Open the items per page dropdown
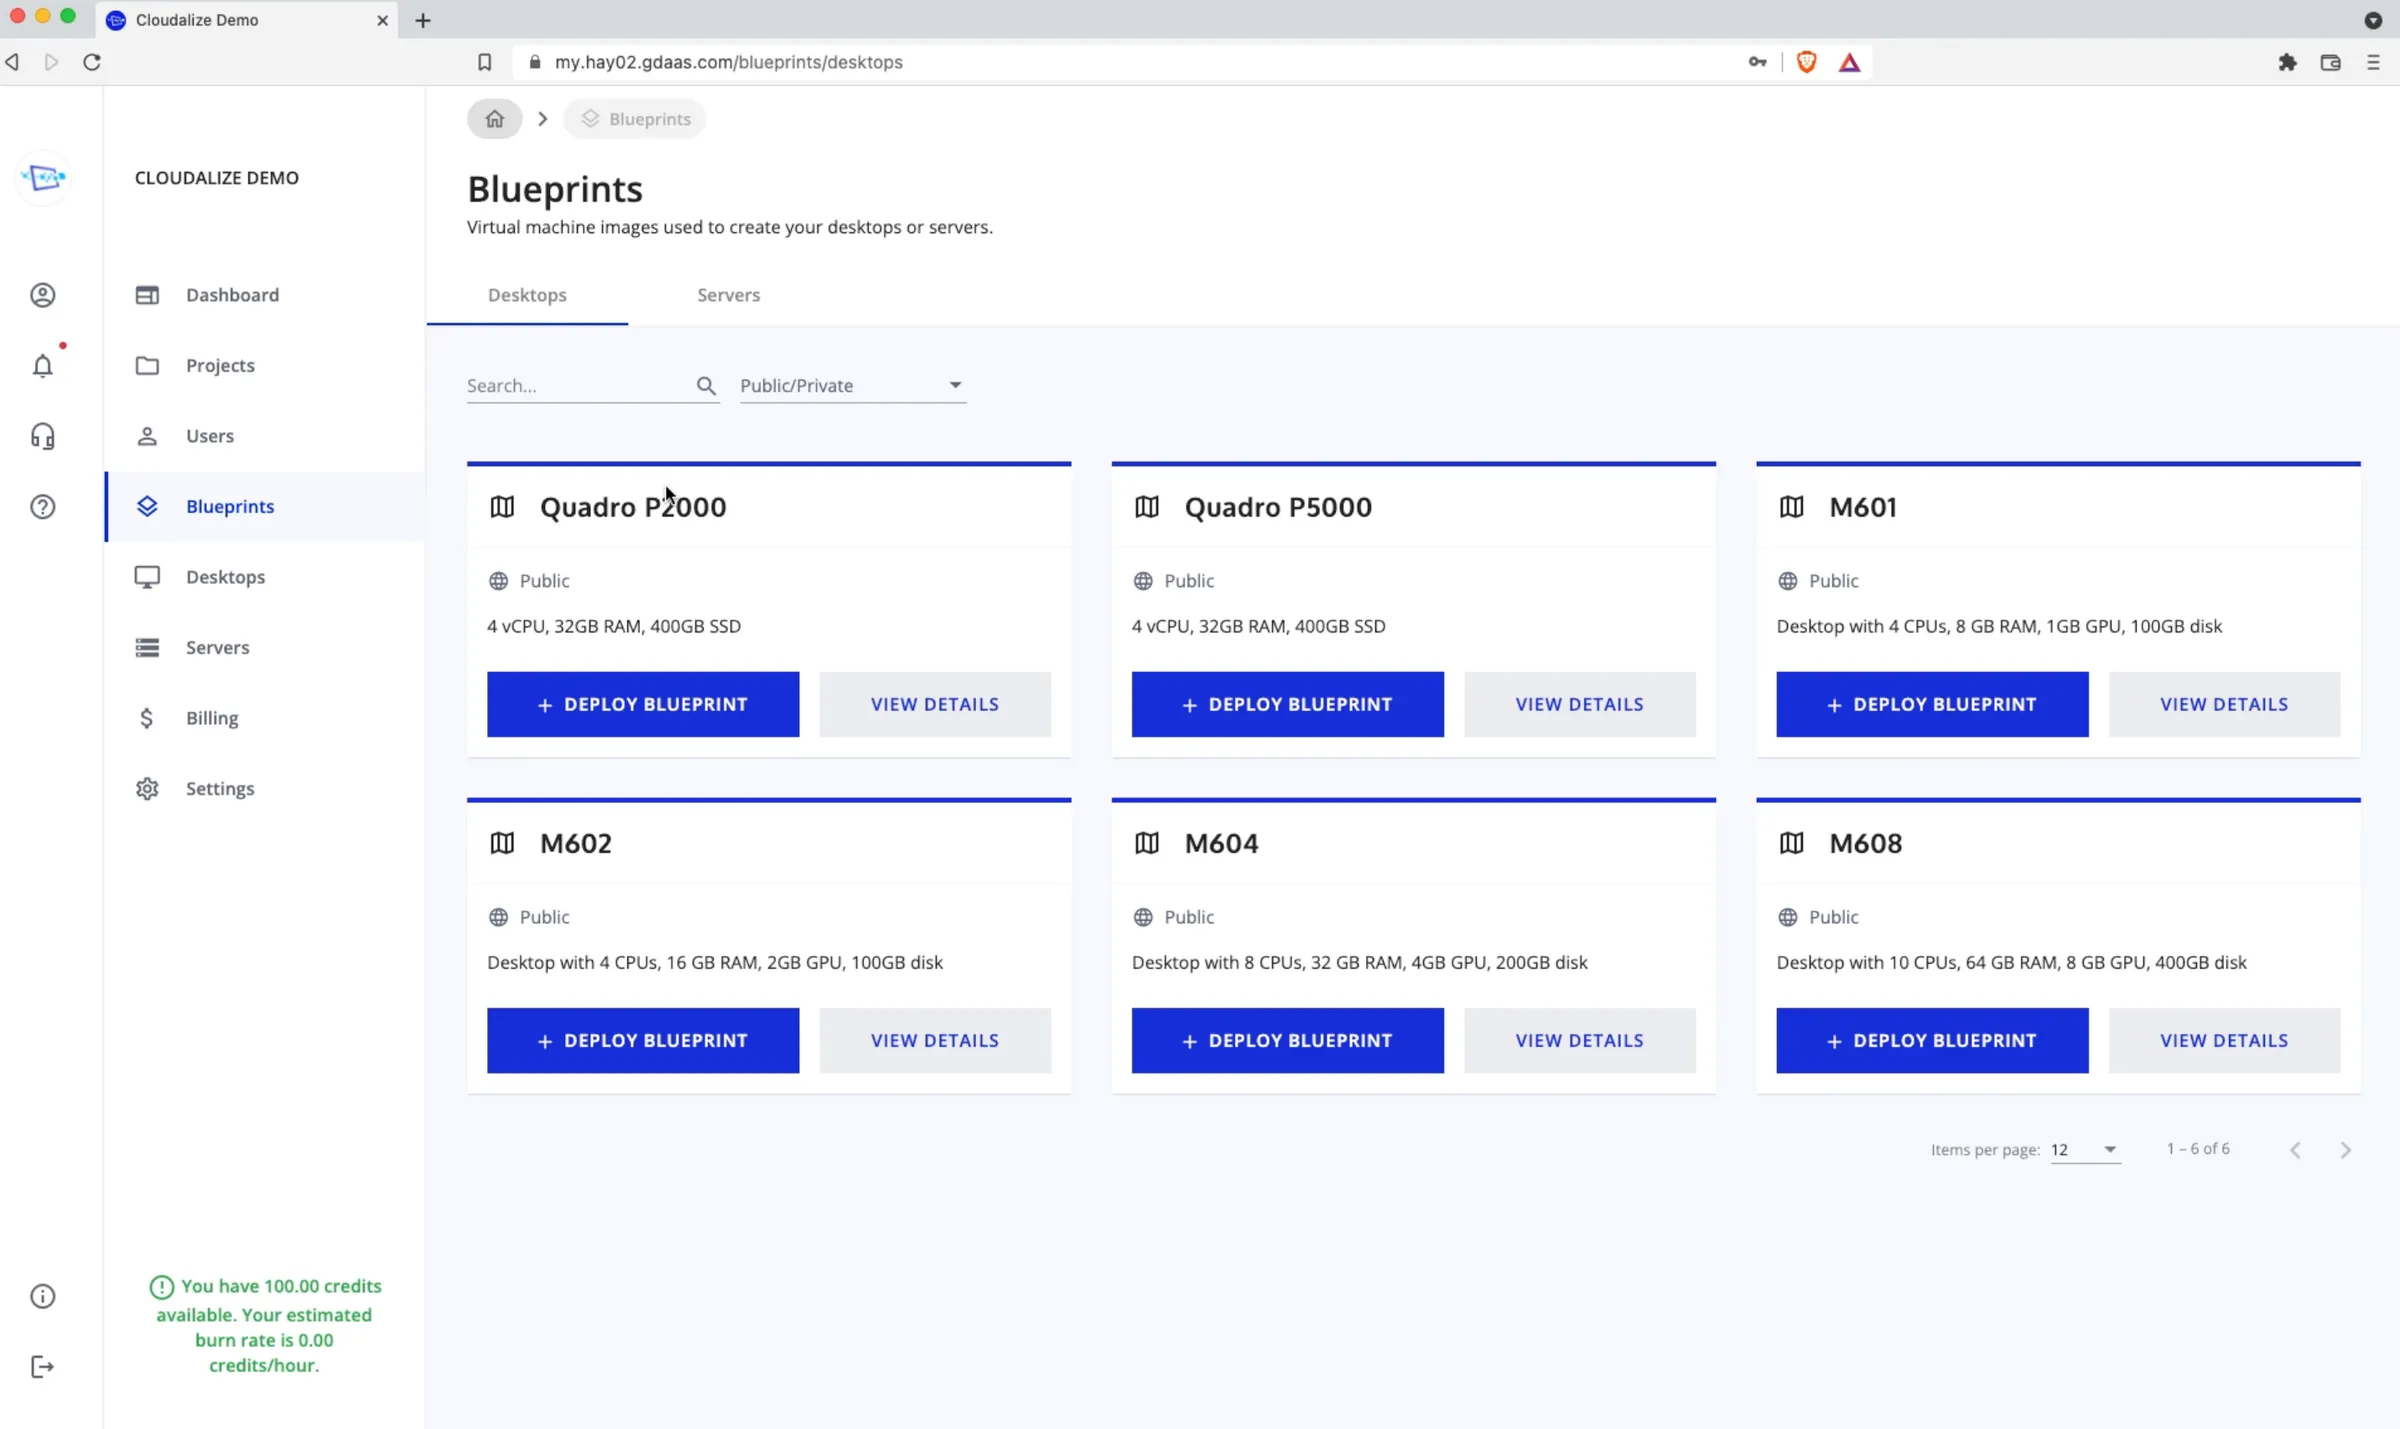The height and width of the screenshot is (1429, 2400). pyautogui.click(x=2084, y=1150)
